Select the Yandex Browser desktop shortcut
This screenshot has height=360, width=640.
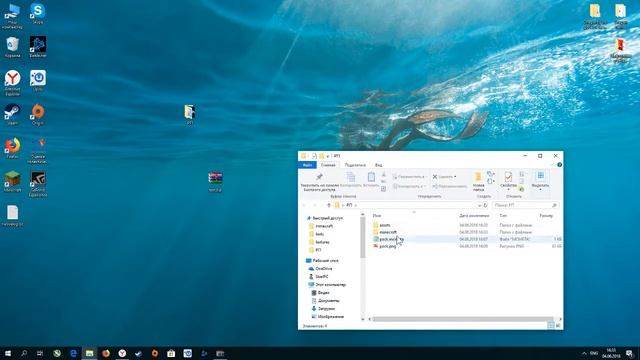(12, 83)
